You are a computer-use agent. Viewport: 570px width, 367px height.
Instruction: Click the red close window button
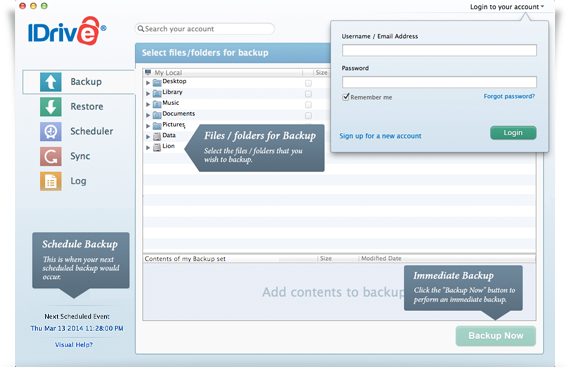tap(22, 6)
